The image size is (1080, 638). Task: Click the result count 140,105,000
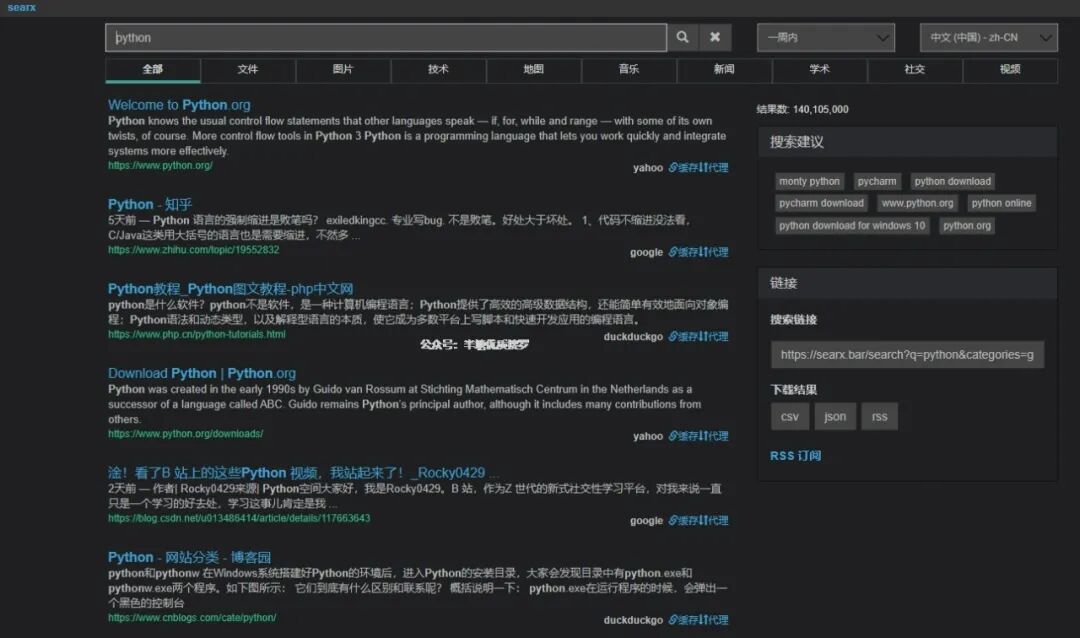click(820, 109)
